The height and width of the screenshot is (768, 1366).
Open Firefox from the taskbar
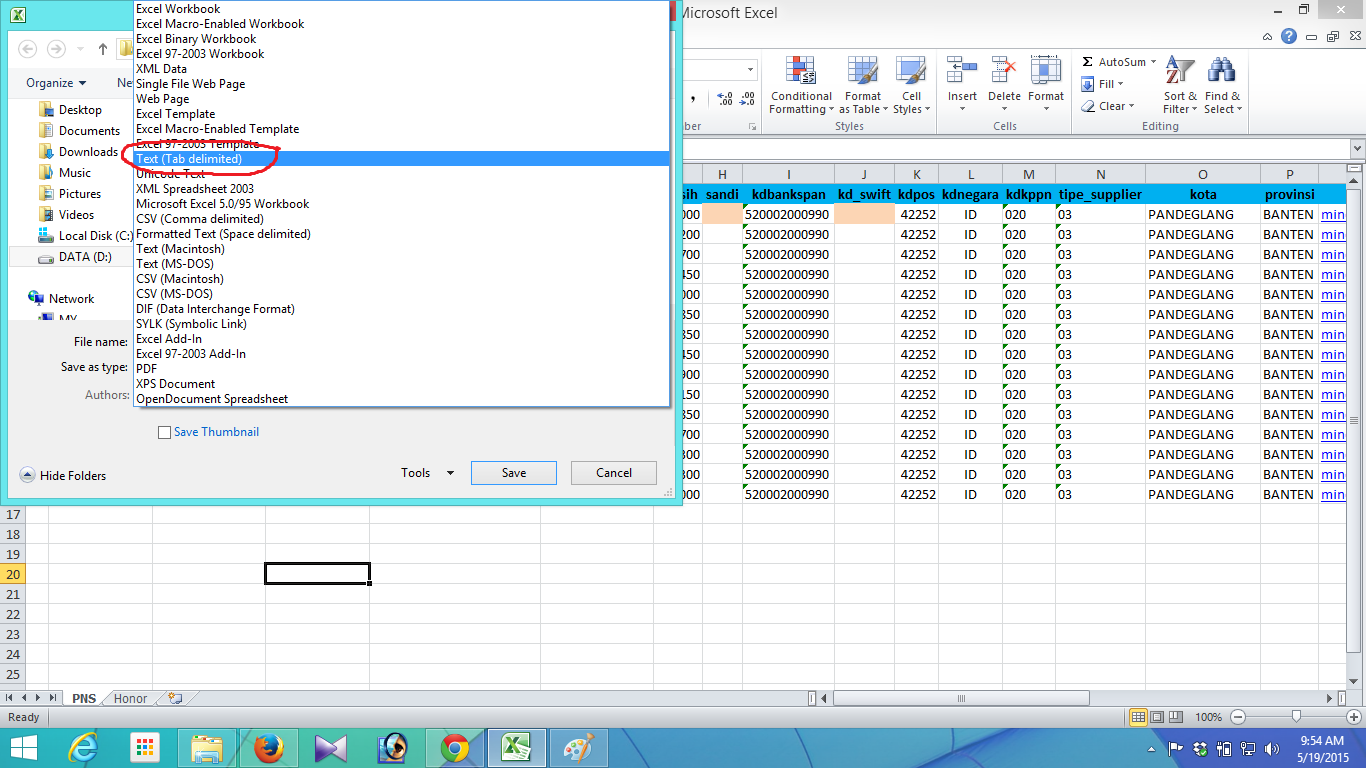[x=269, y=748]
